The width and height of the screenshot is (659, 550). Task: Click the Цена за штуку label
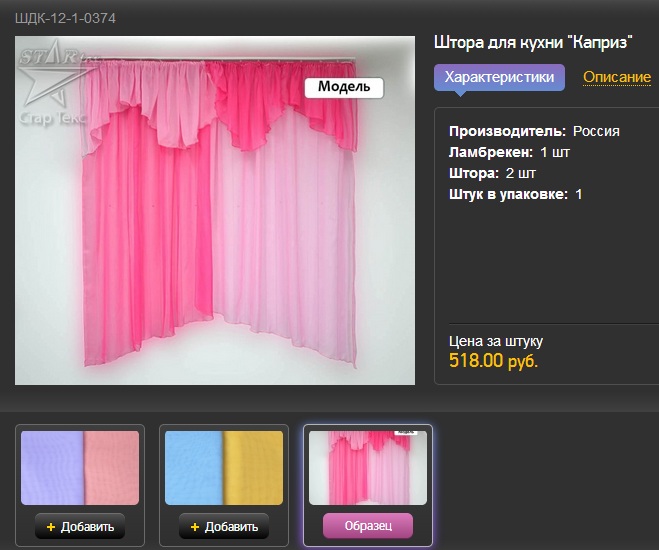click(496, 341)
